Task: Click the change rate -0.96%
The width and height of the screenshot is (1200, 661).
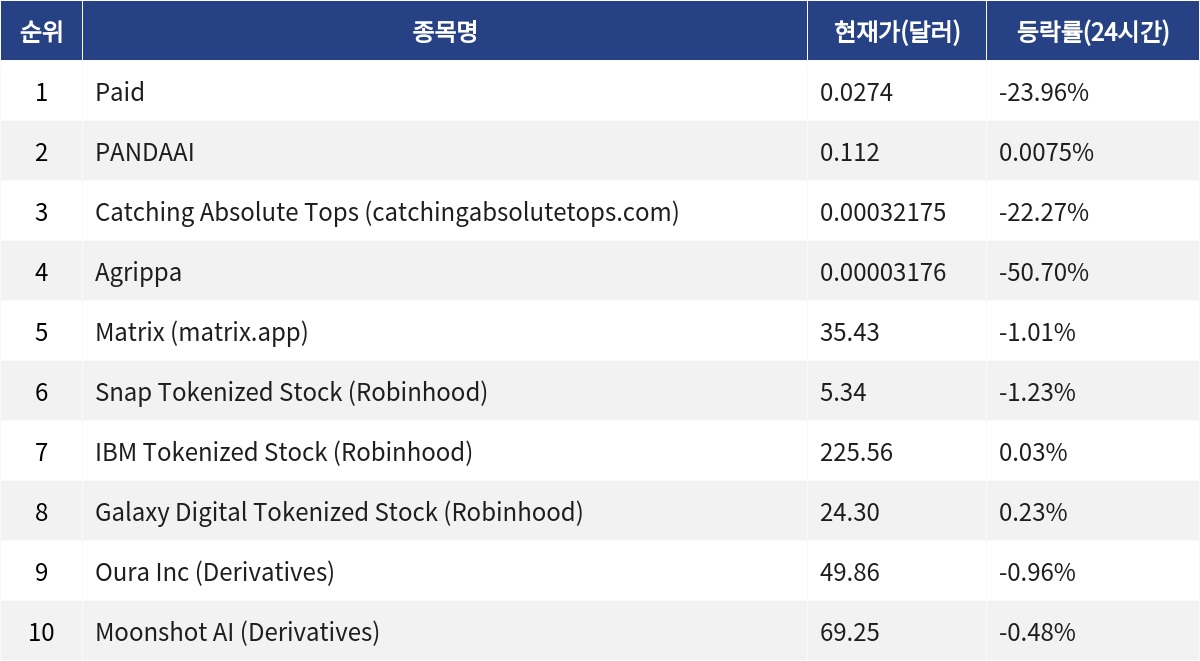Action: click(x=1037, y=573)
